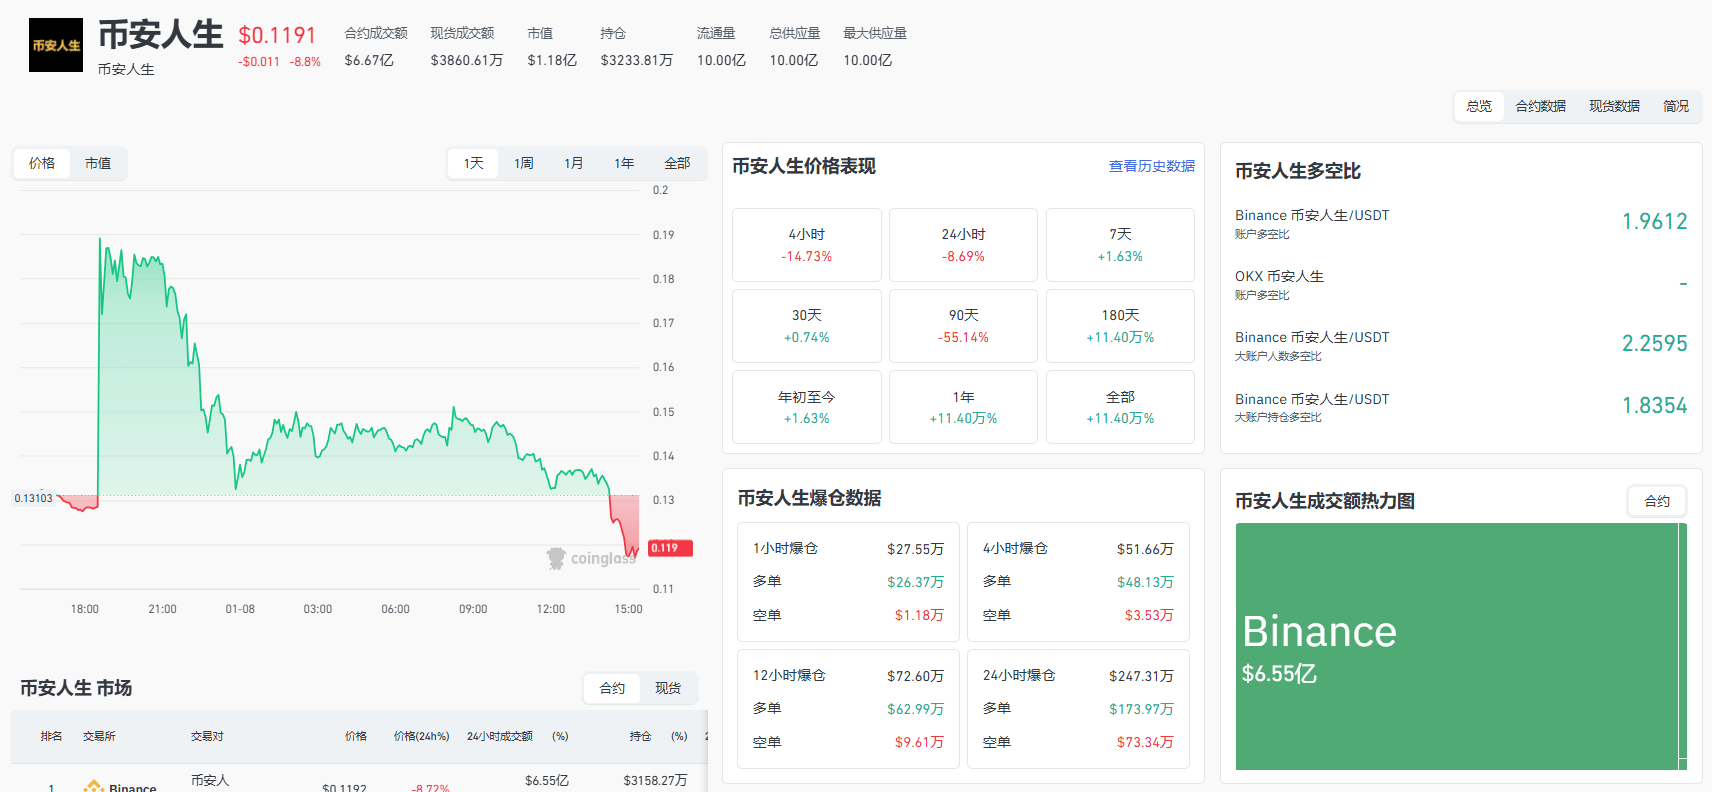
Task: Sort the table by 持仓 column
Action: (640, 736)
